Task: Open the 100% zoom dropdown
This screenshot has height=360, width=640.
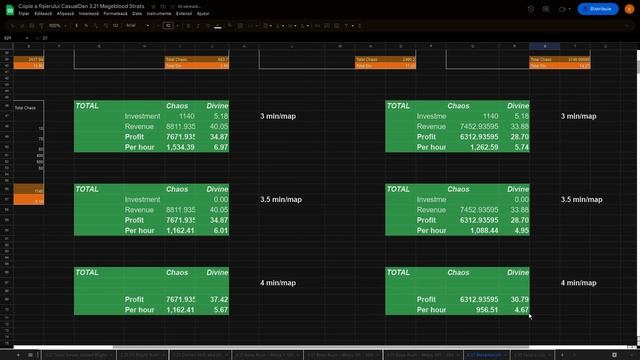Action: [x=57, y=26]
